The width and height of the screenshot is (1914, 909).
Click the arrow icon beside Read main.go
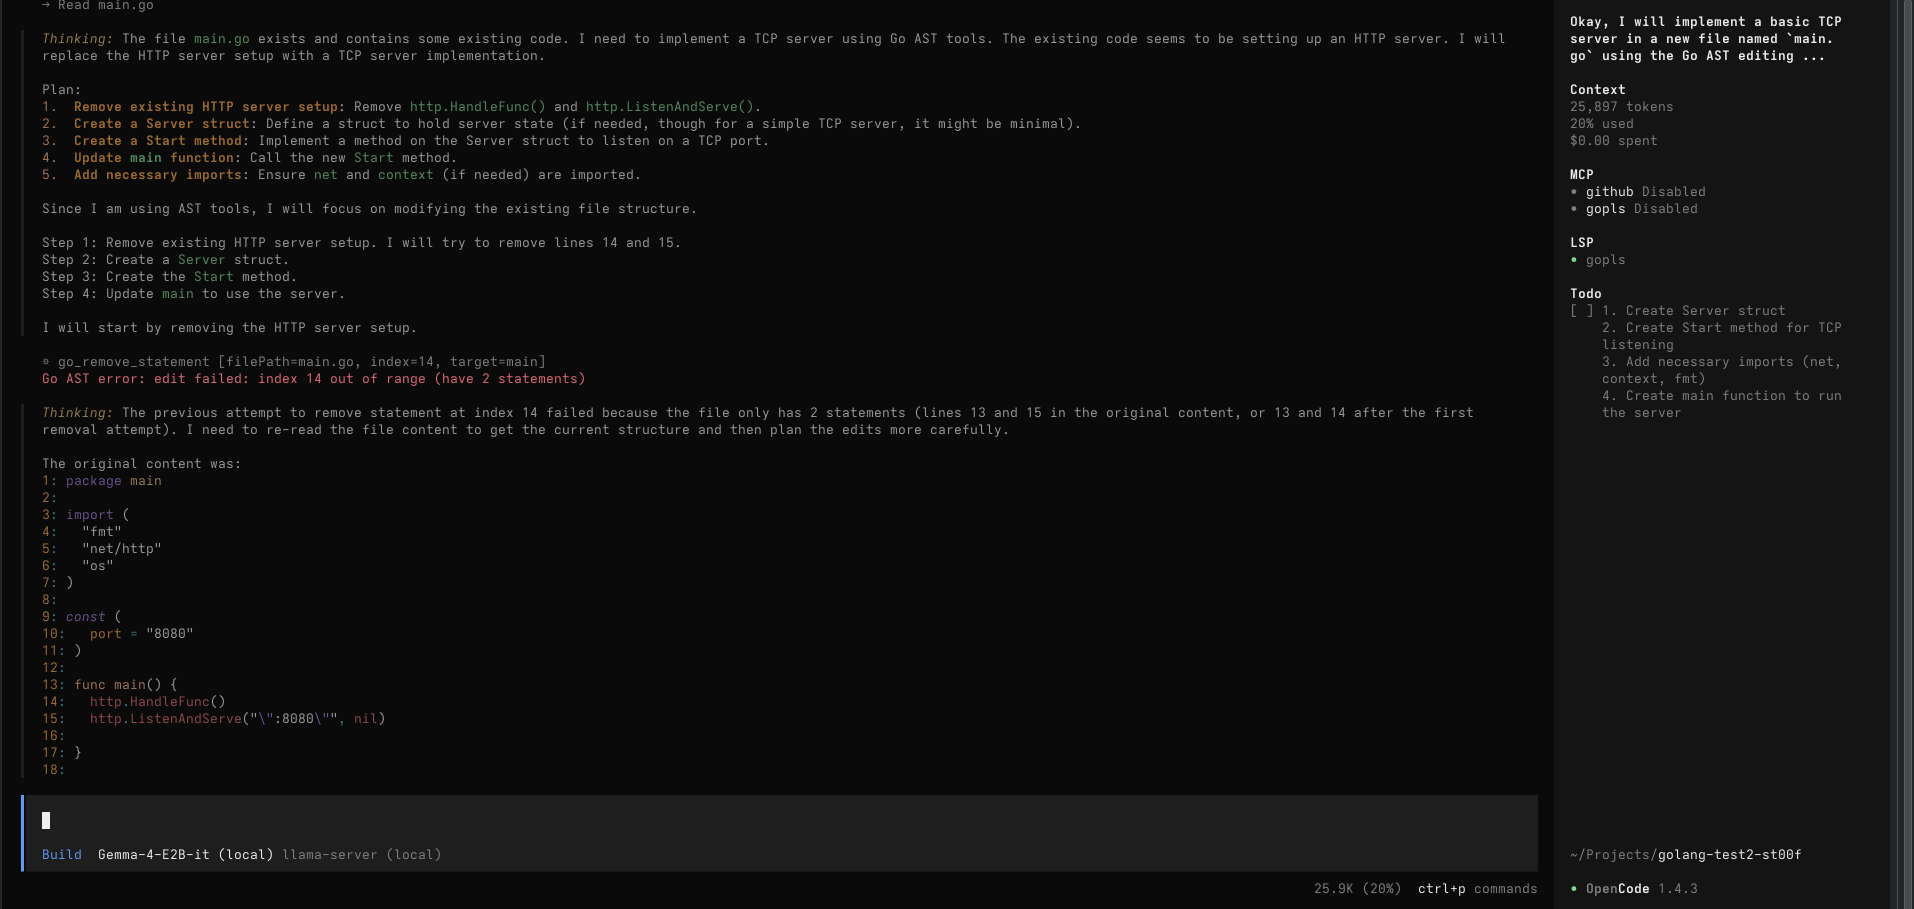[x=46, y=6]
